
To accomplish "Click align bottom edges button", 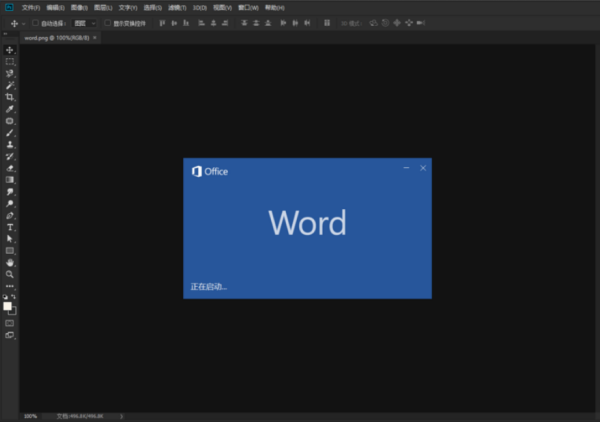I will tap(186, 23).
